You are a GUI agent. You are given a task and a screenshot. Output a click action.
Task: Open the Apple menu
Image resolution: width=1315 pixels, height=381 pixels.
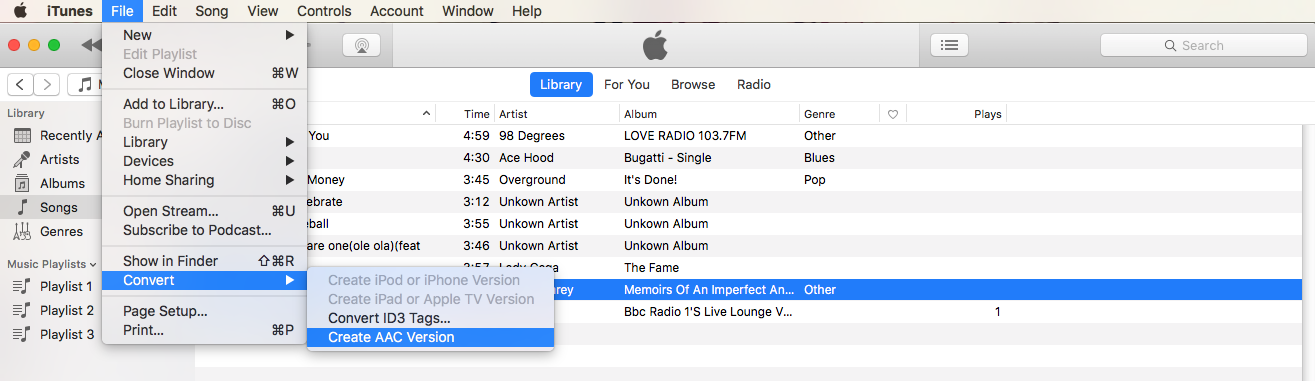tap(20, 11)
